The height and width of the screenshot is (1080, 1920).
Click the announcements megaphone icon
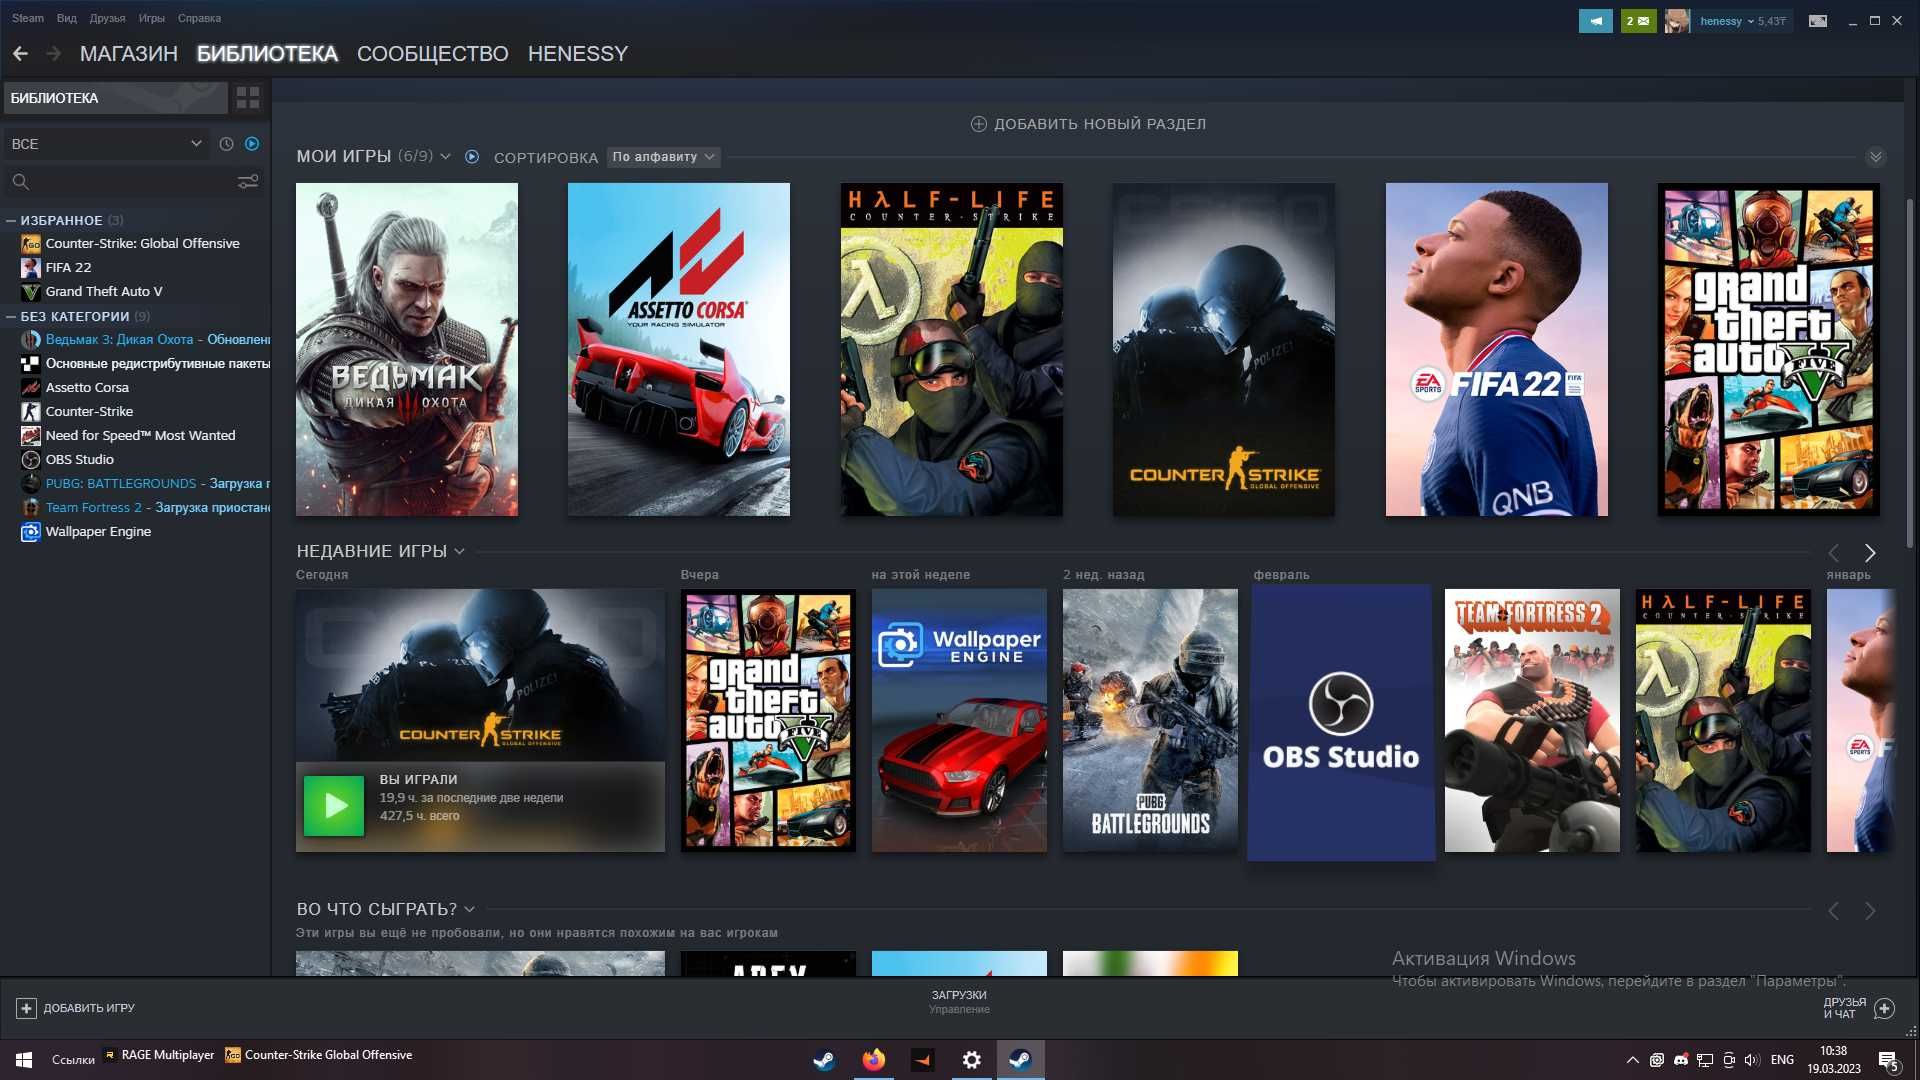(1596, 21)
